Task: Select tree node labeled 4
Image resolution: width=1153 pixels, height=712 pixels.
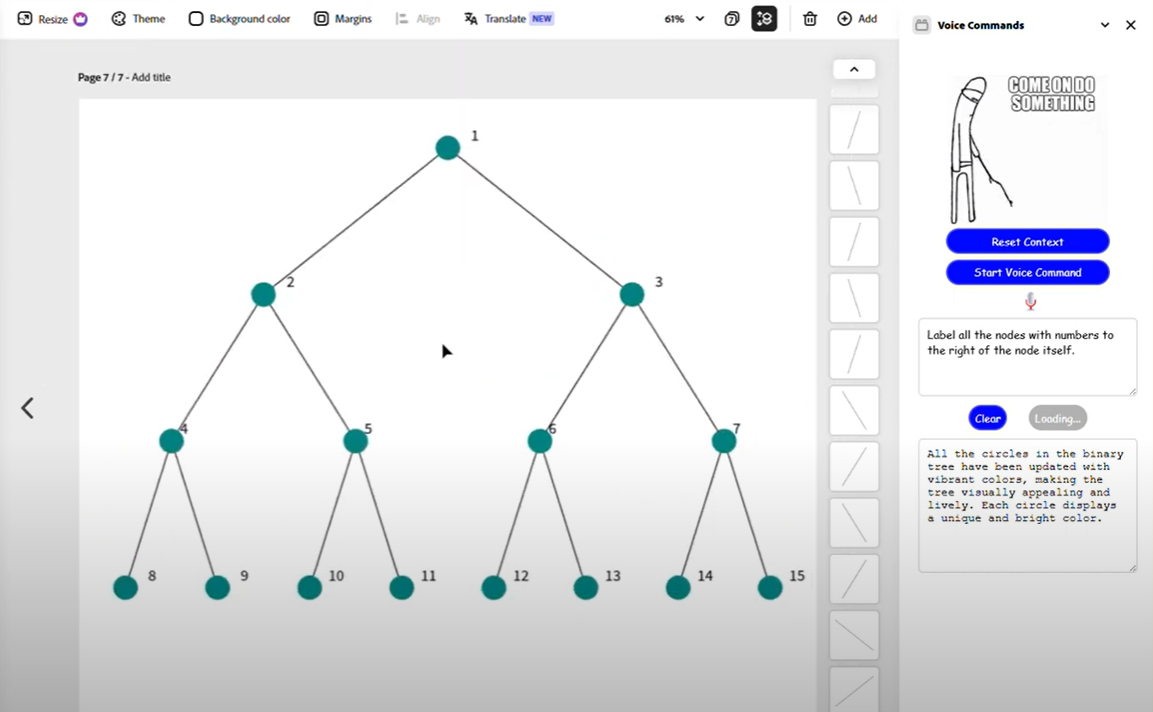Action: point(171,441)
